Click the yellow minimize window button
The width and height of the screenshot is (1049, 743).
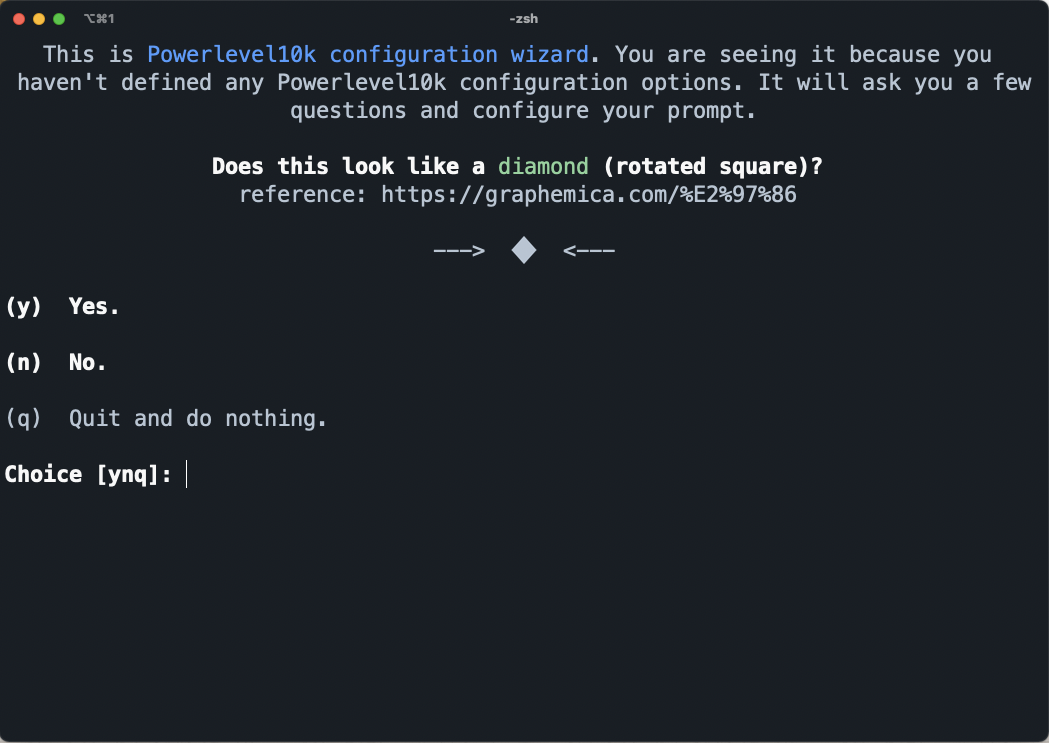point(39,19)
